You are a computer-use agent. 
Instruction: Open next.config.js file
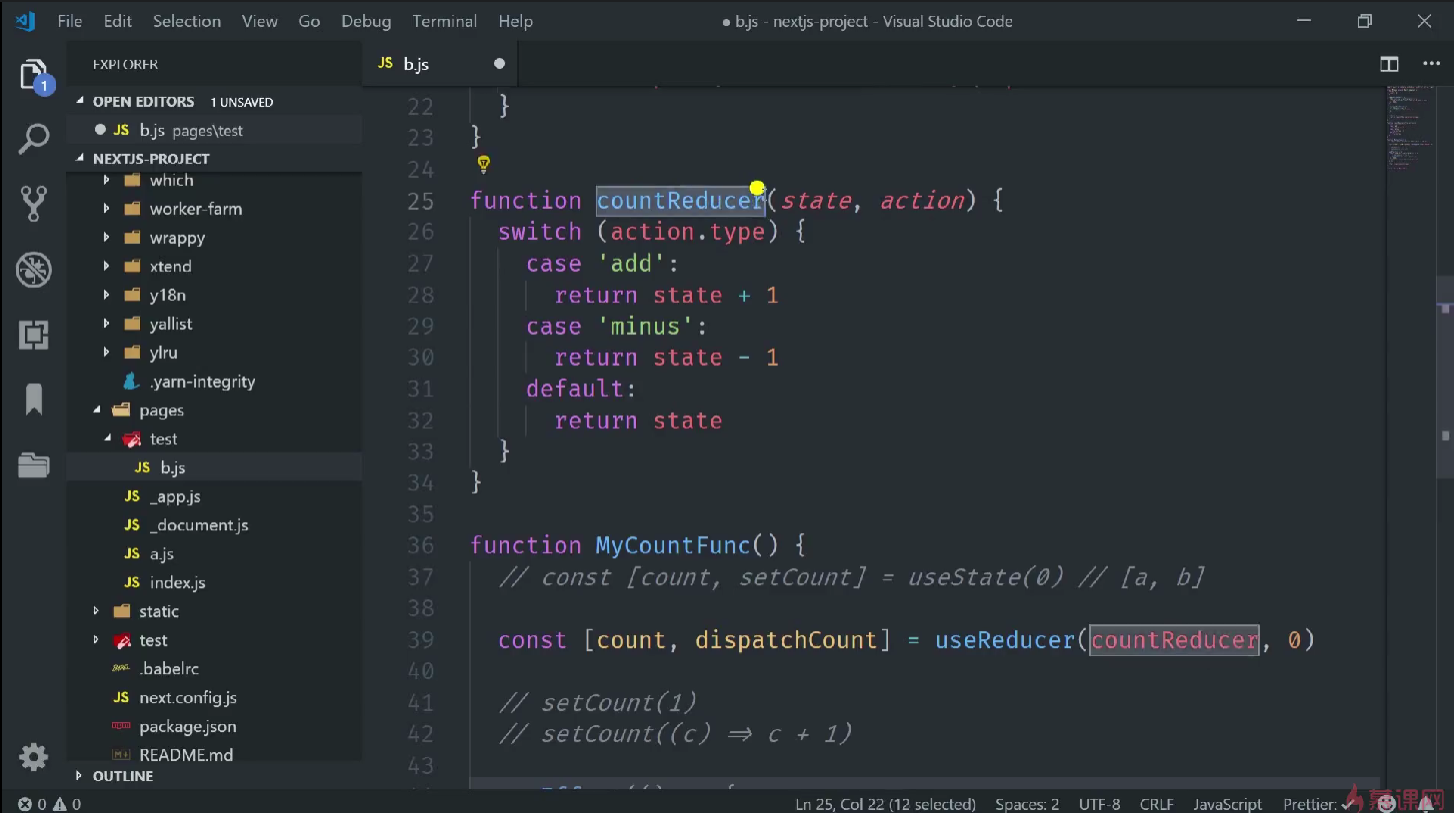tap(188, 698)
